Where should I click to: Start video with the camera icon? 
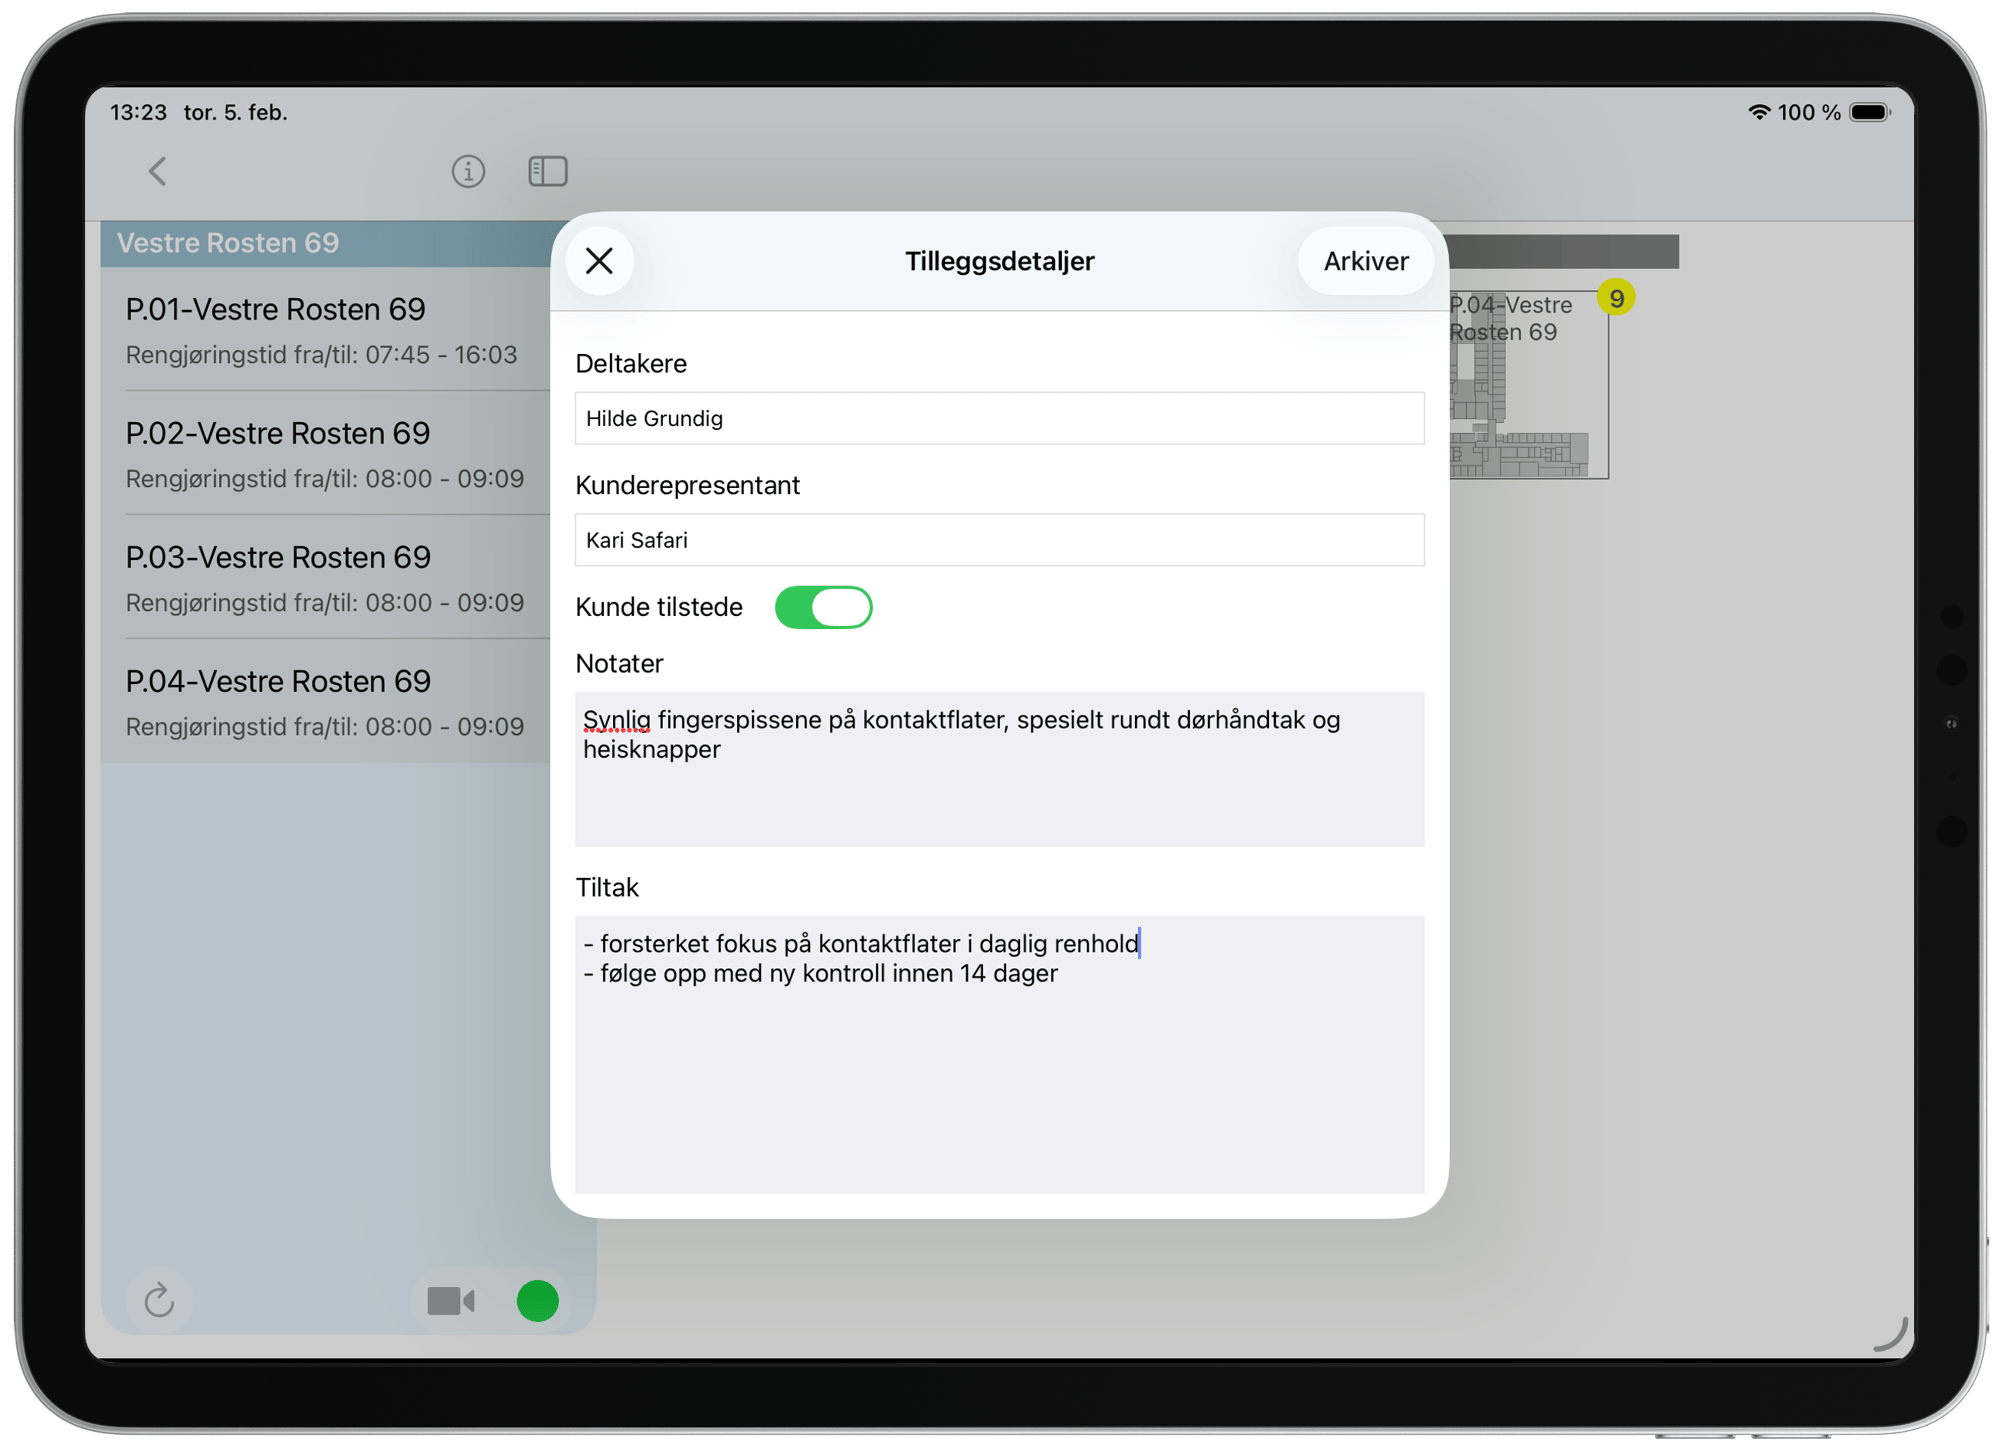pyautogui.click(x=451, y=1301)
